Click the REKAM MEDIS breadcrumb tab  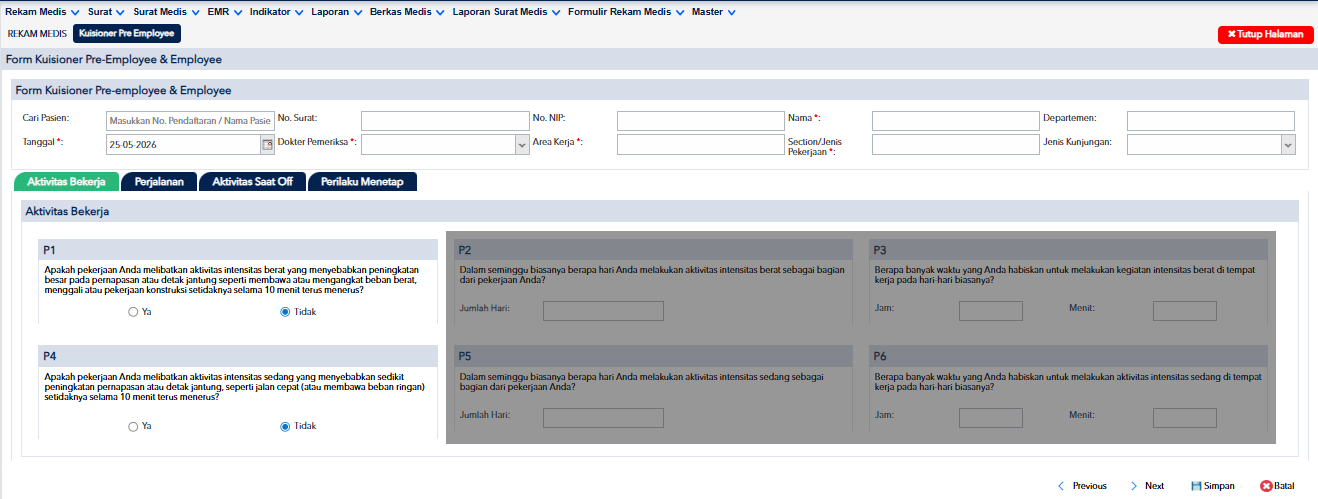coord(37,34)
